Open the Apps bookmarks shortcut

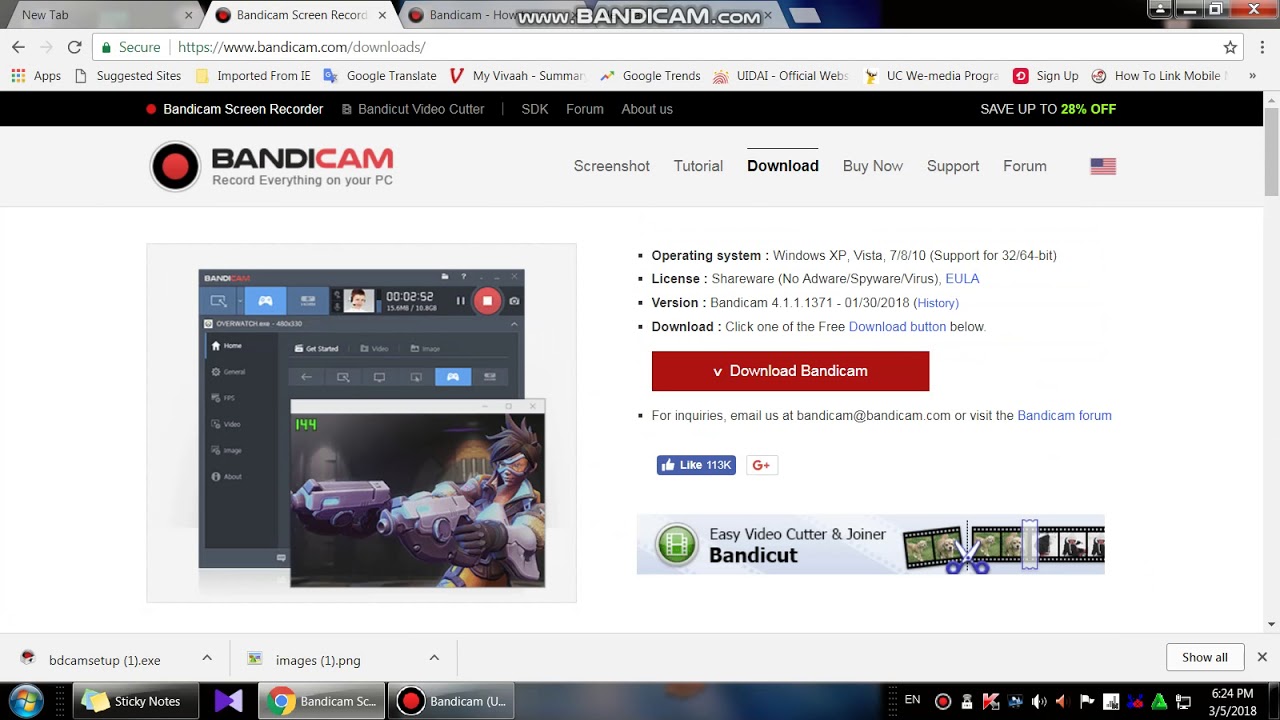click(x=36, y=76)
